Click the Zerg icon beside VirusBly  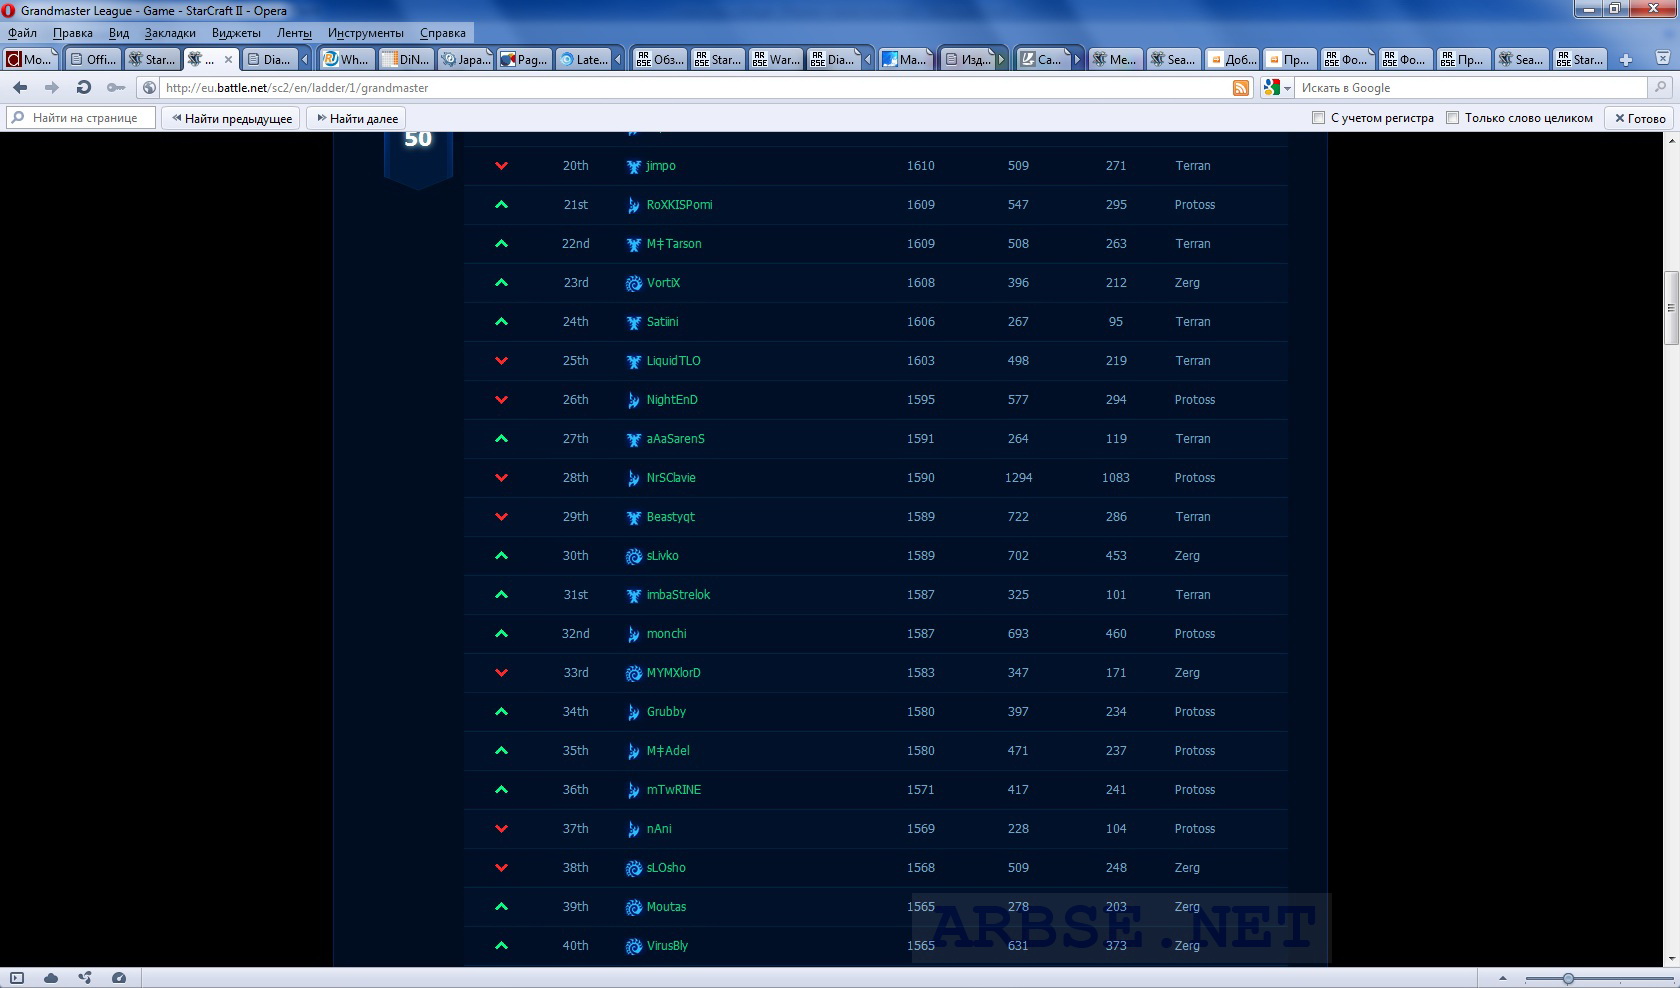coord(633,947)
